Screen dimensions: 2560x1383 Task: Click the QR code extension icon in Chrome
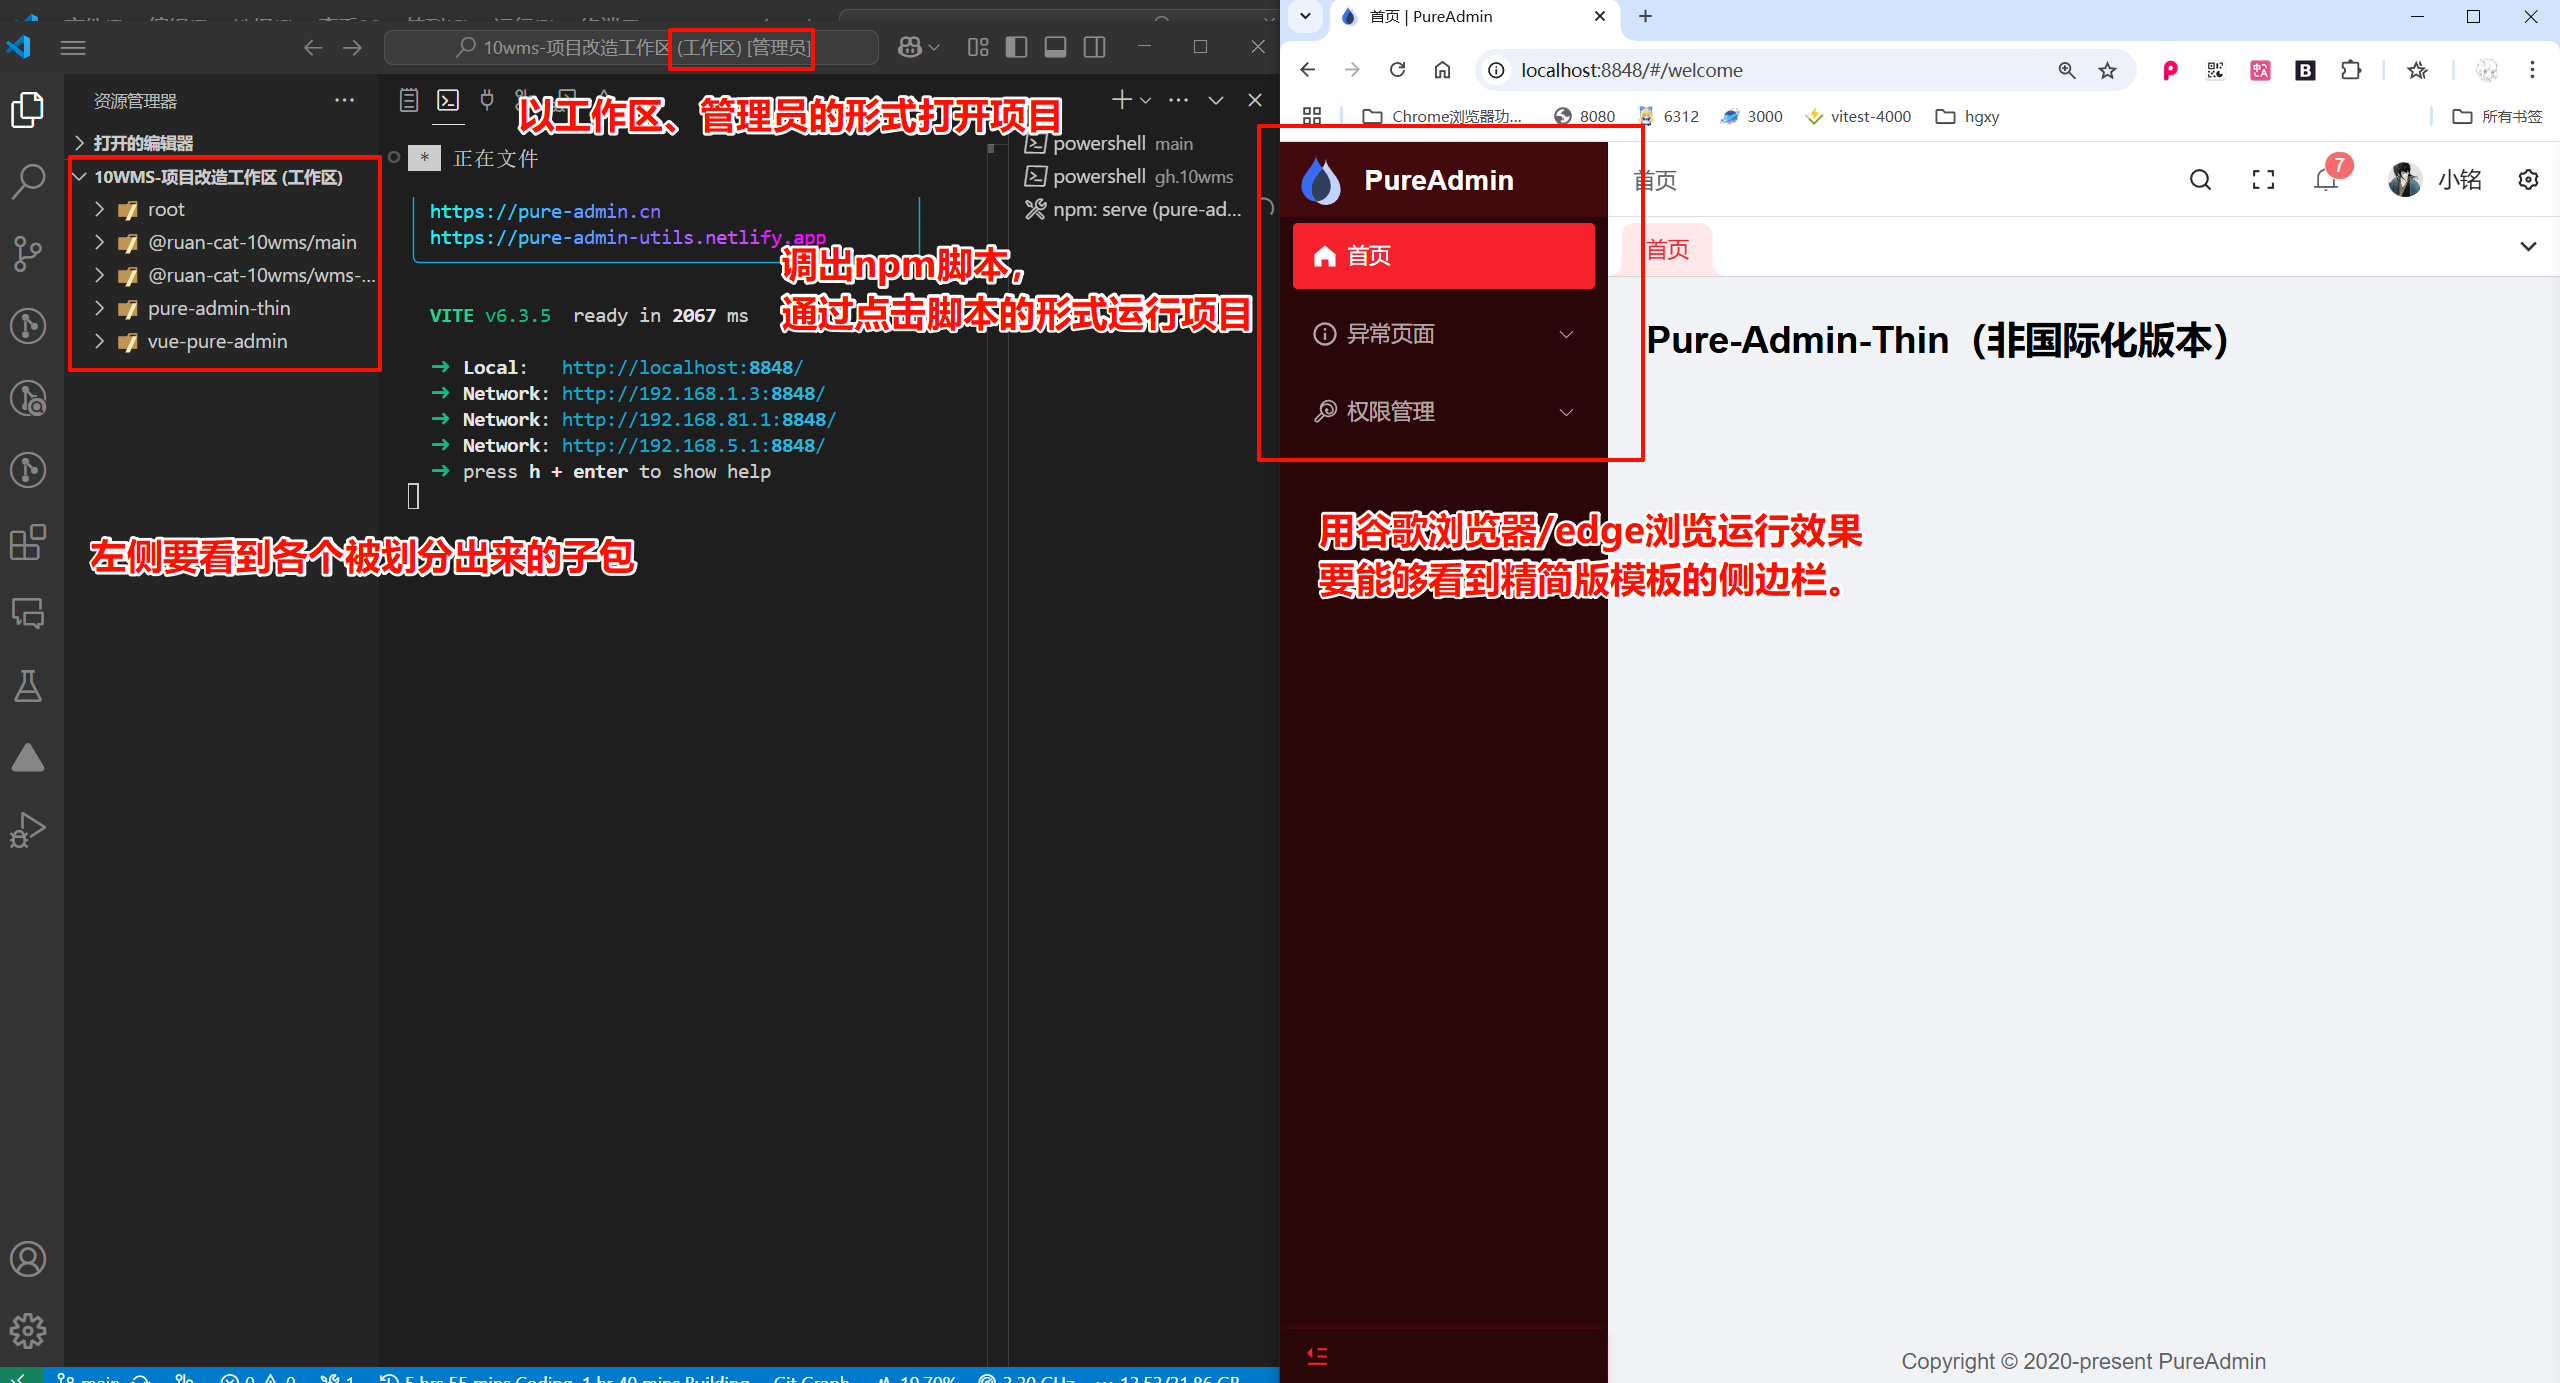click(2215, 70)
